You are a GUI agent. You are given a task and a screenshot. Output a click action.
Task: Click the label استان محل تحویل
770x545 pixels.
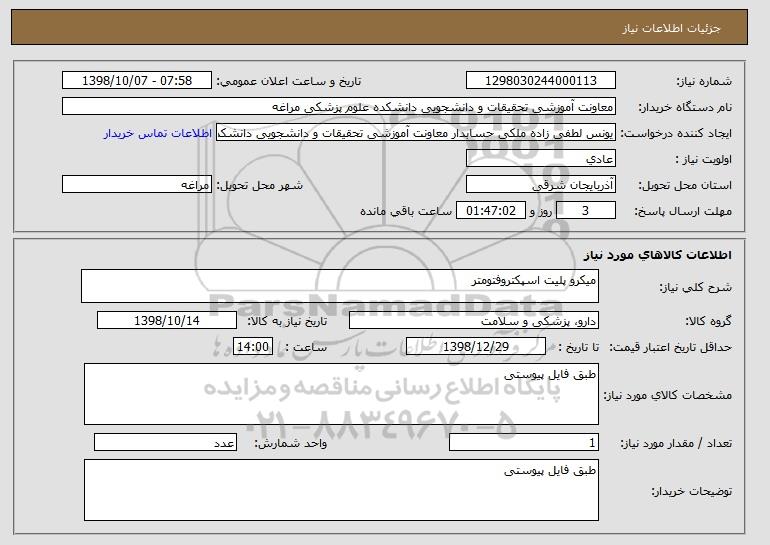point(685,185)
